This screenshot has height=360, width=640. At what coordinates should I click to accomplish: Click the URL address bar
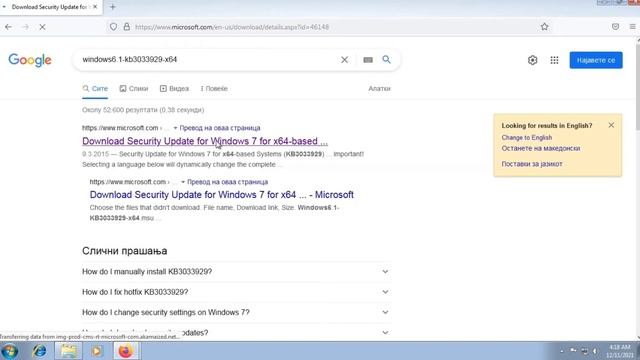click(x=327, y=27)
